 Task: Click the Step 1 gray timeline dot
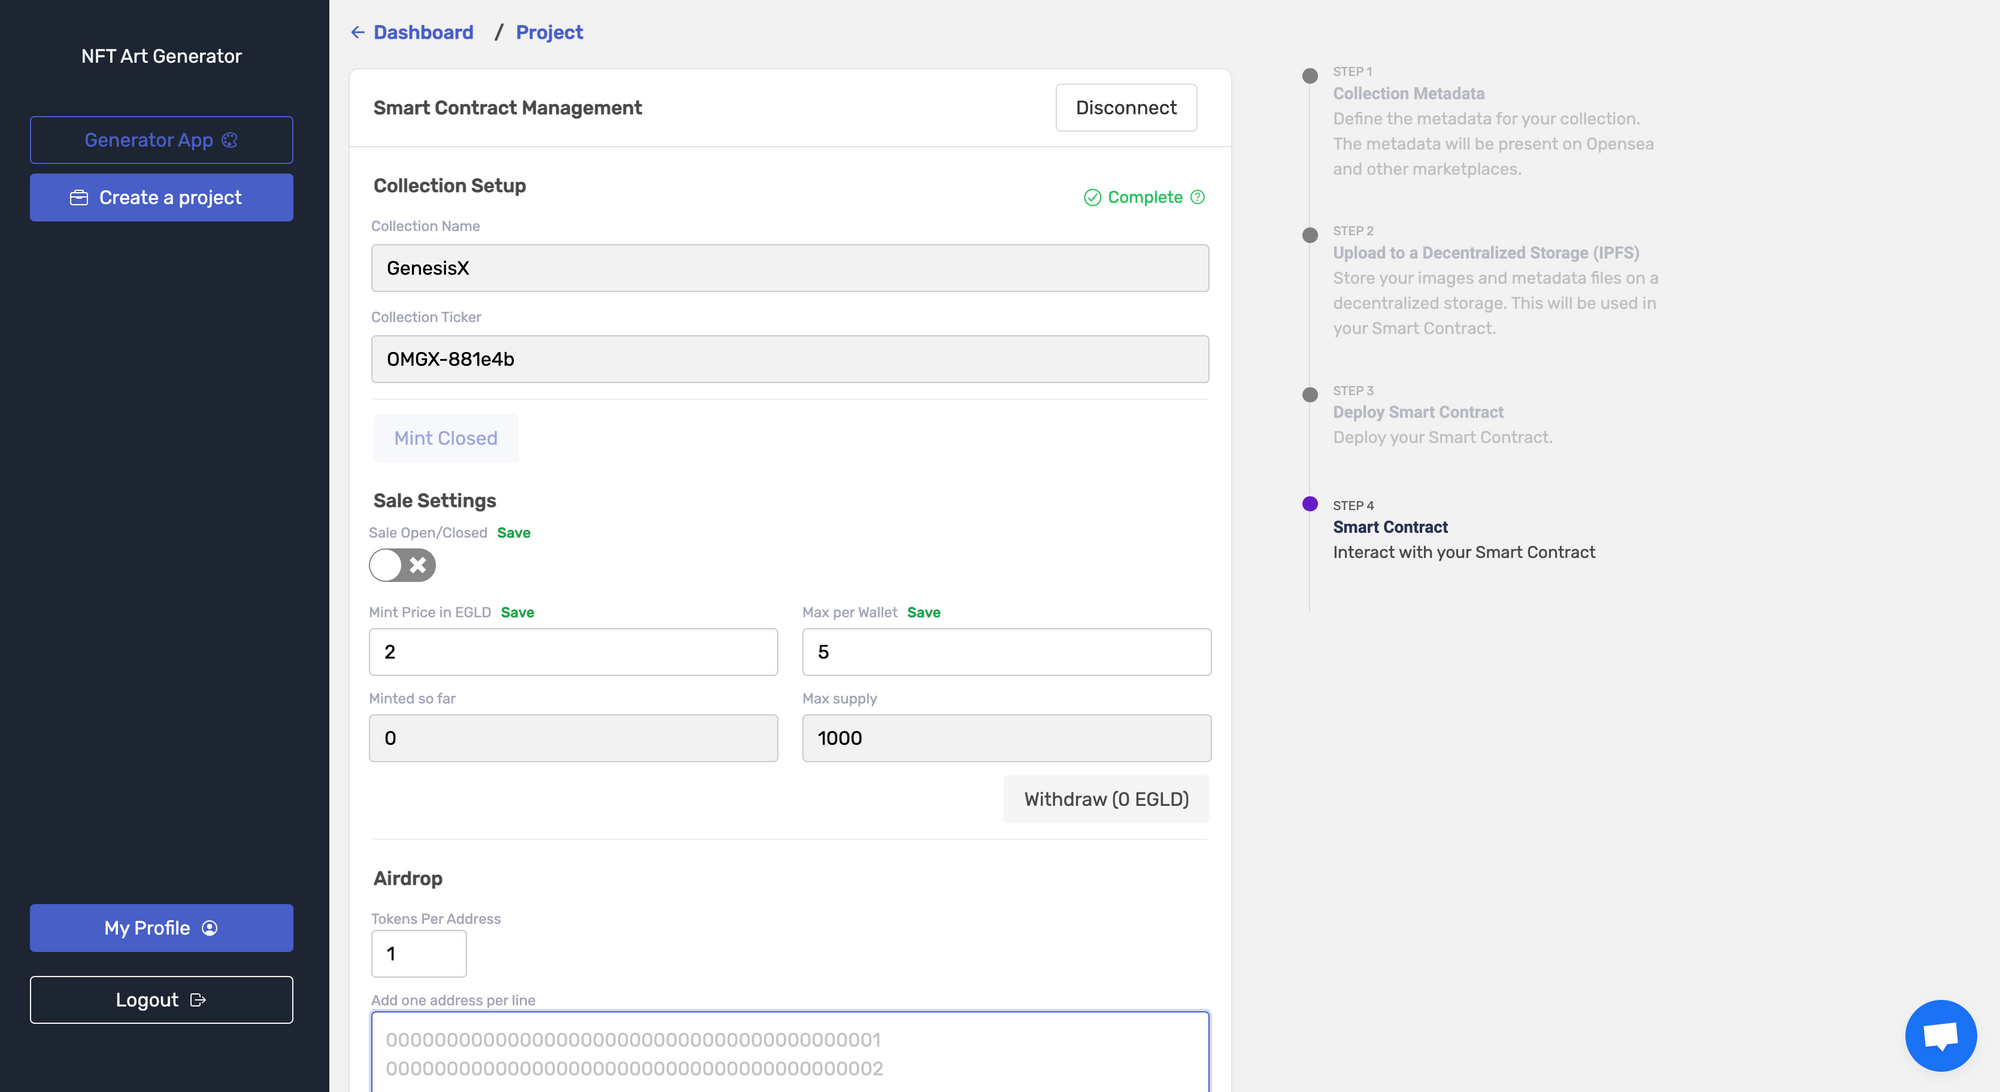click(x=1310, y=76)
